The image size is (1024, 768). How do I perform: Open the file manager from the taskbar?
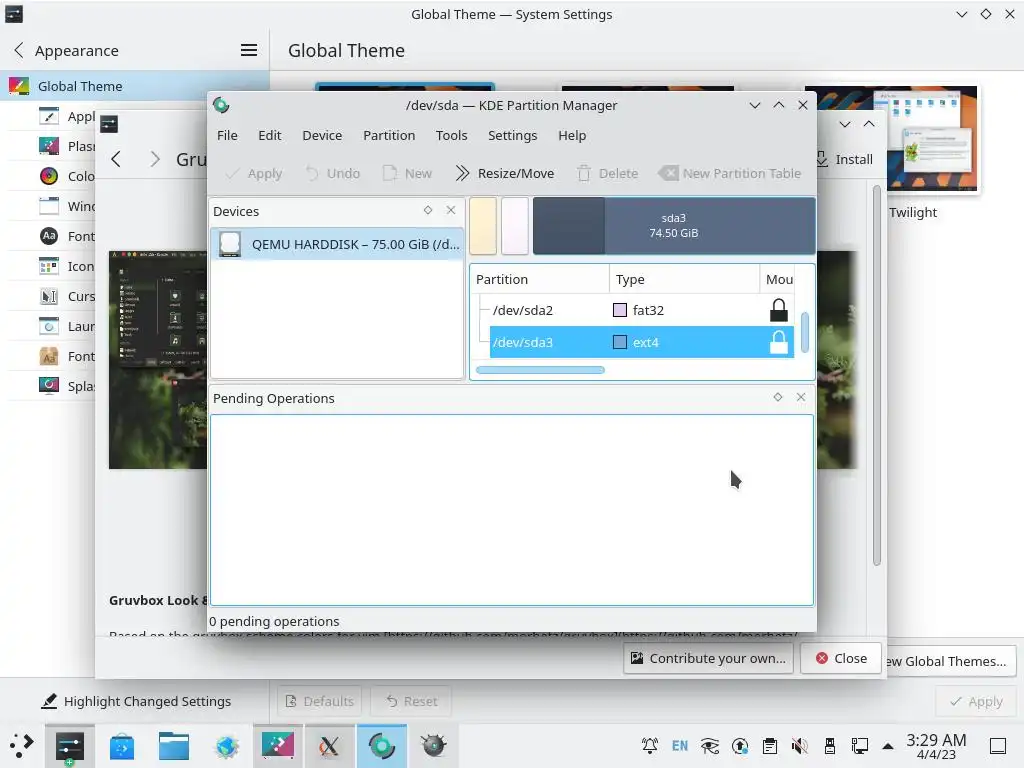tap(174, 746)
